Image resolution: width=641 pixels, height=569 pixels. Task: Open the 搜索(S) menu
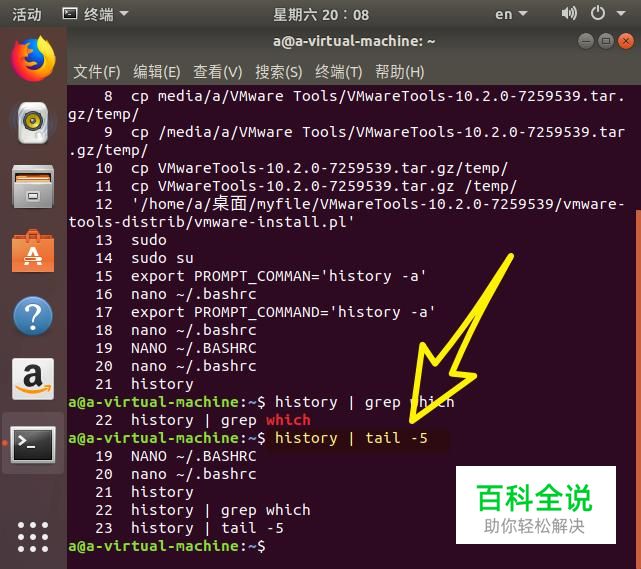(279, 72)
